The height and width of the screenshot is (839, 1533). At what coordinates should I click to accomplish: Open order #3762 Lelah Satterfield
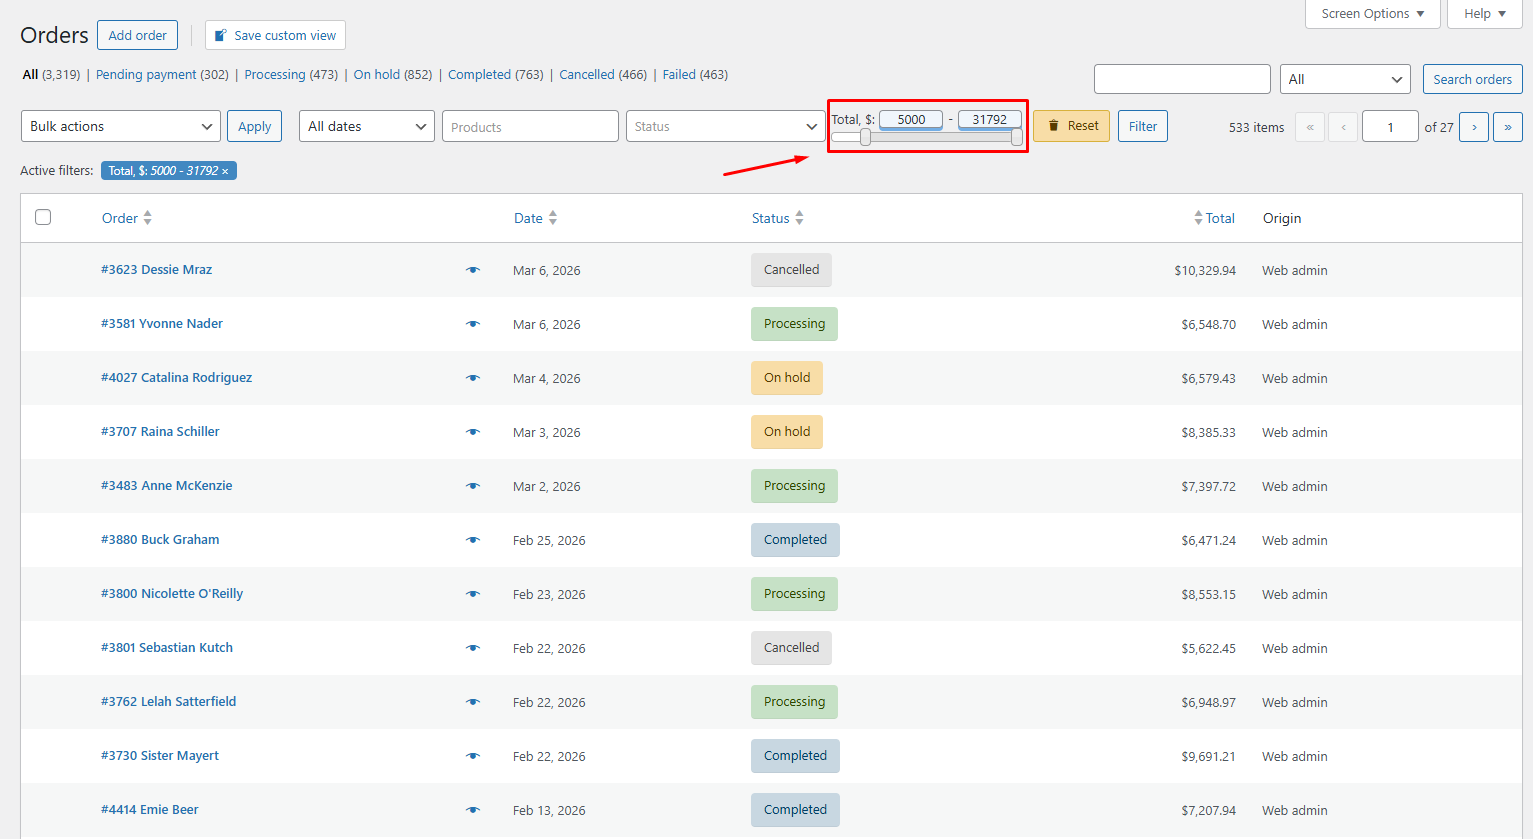[x=168, y=702]
